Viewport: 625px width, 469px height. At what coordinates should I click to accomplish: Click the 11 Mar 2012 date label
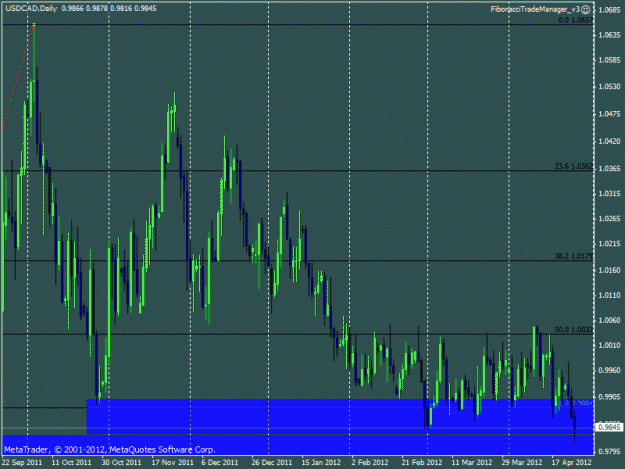click(x=472, y=463)
